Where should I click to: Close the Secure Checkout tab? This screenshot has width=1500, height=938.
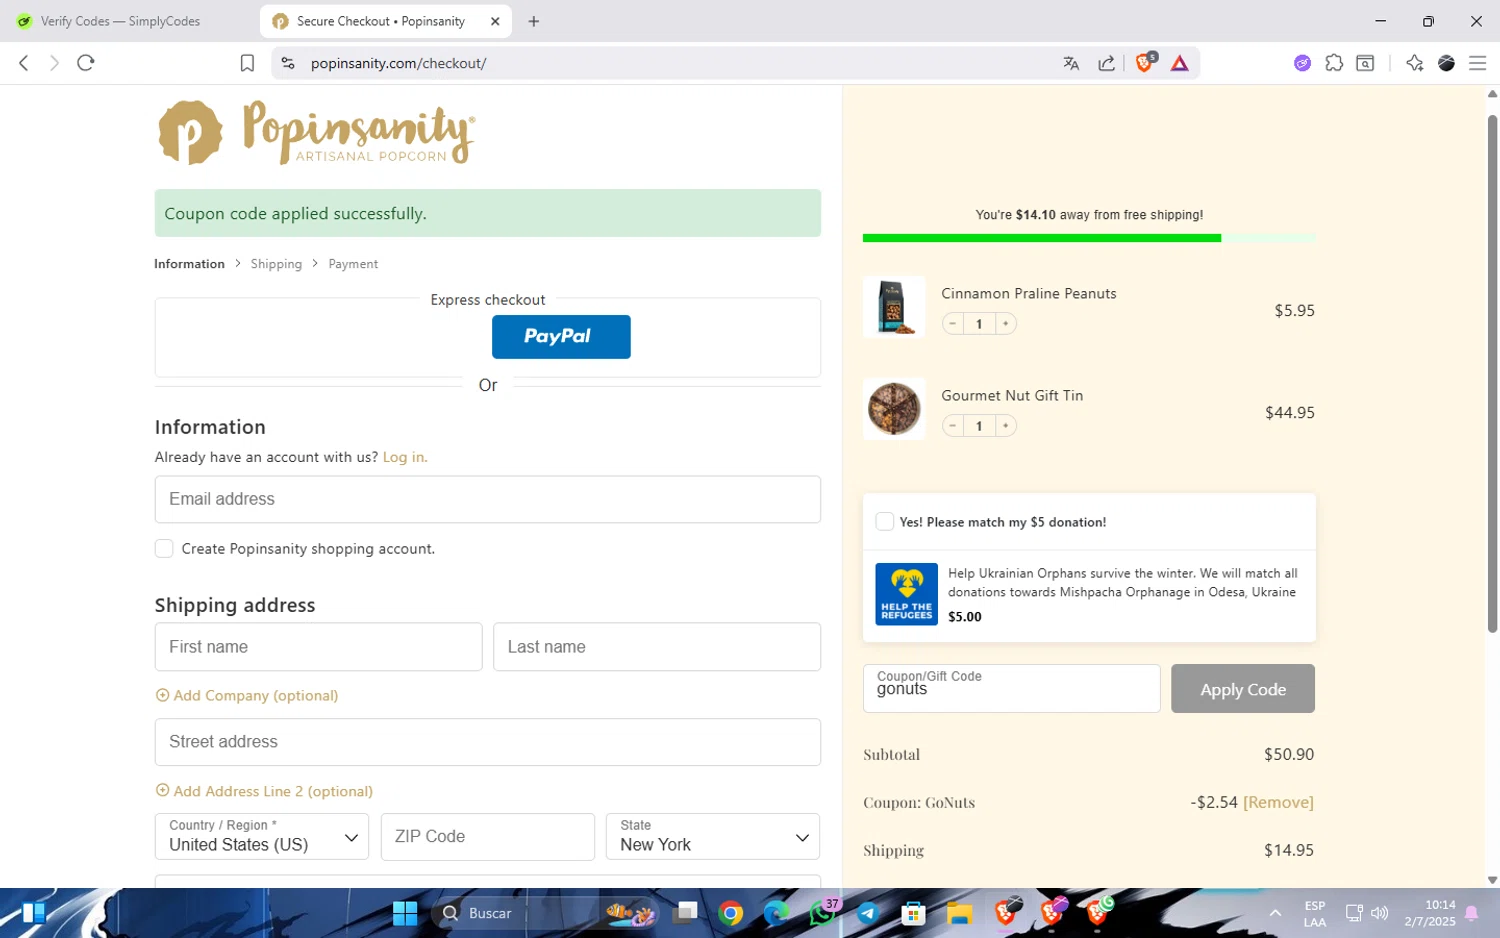click(495, 21)
